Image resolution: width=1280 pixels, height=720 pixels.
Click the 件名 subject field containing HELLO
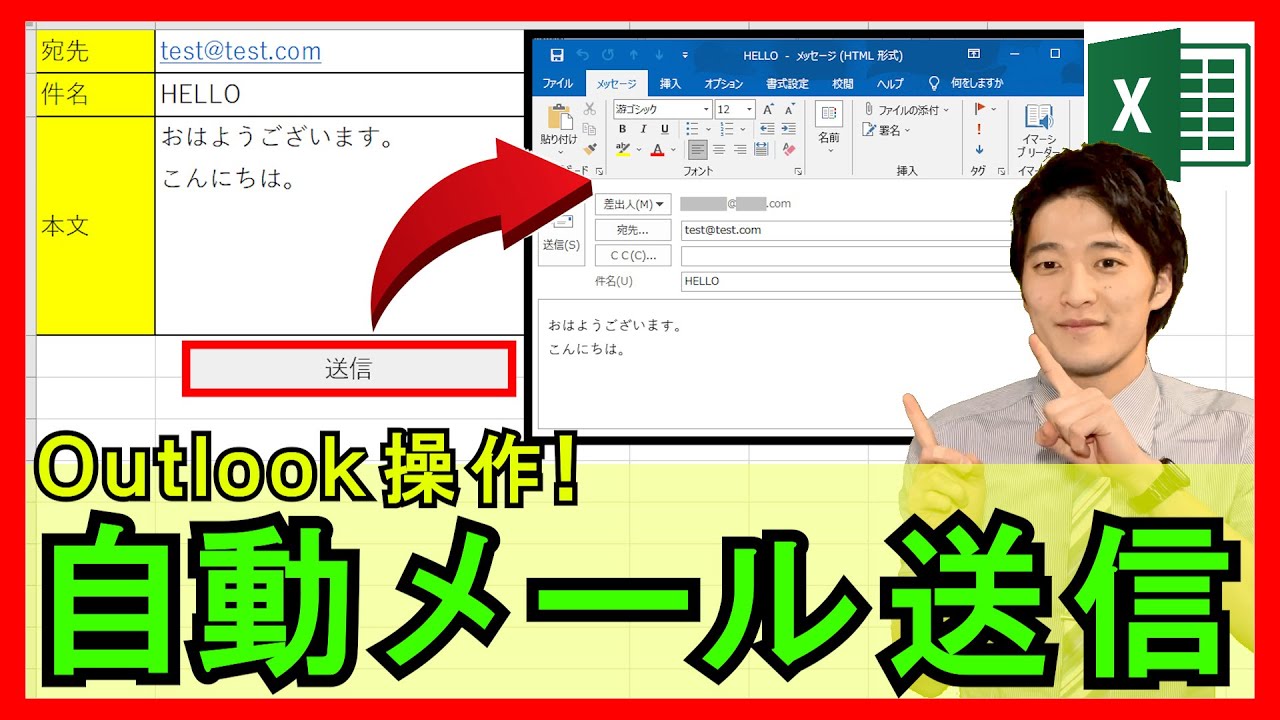point(850,282)
